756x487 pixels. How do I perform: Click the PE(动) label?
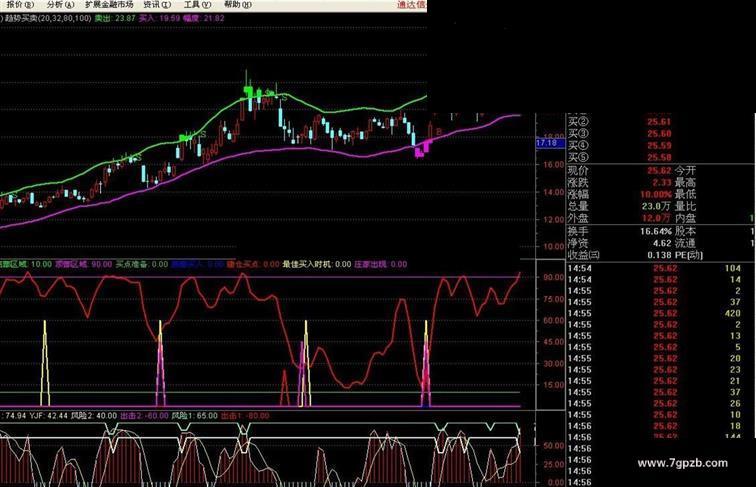pos(688,255)
